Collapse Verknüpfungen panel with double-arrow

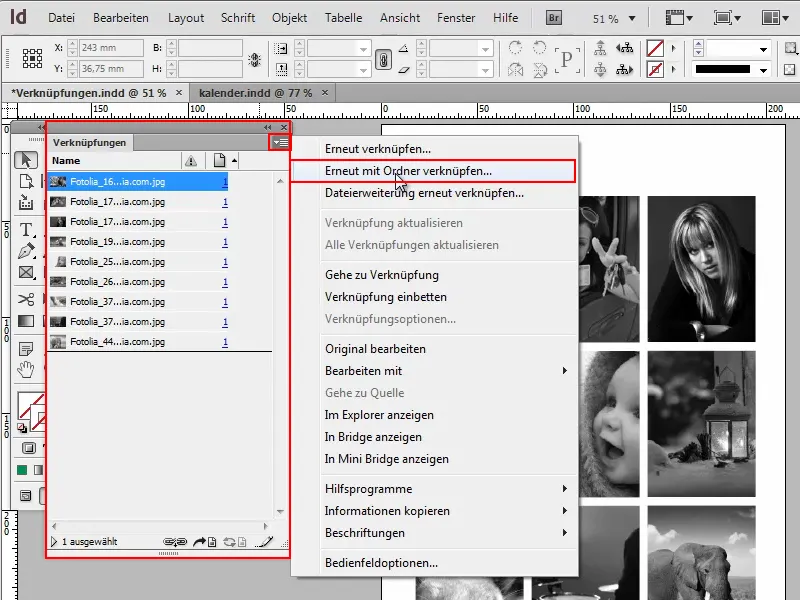[x=267, y=128]
